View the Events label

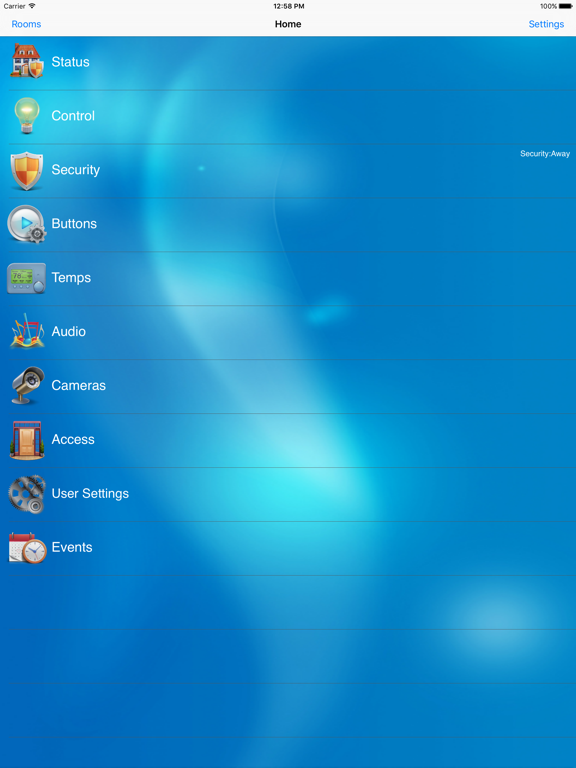click(72, 547)
